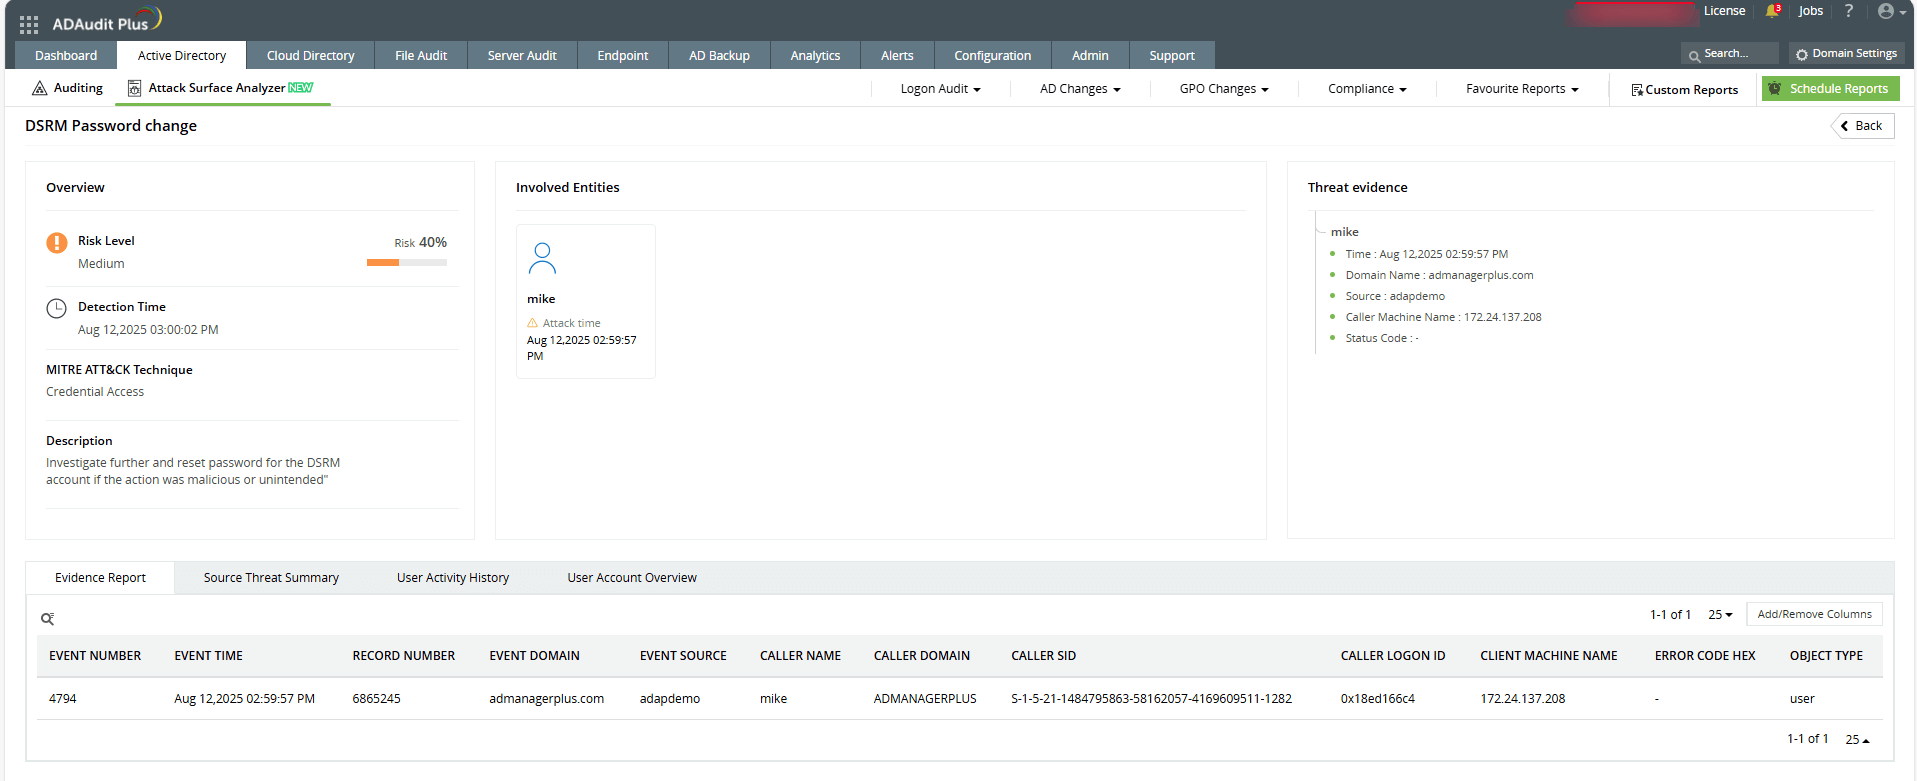Image resolution: width=1917 pixels, height=781 pixels.
Task: Go to the Server Audit tab
Action: pos(522,55)
